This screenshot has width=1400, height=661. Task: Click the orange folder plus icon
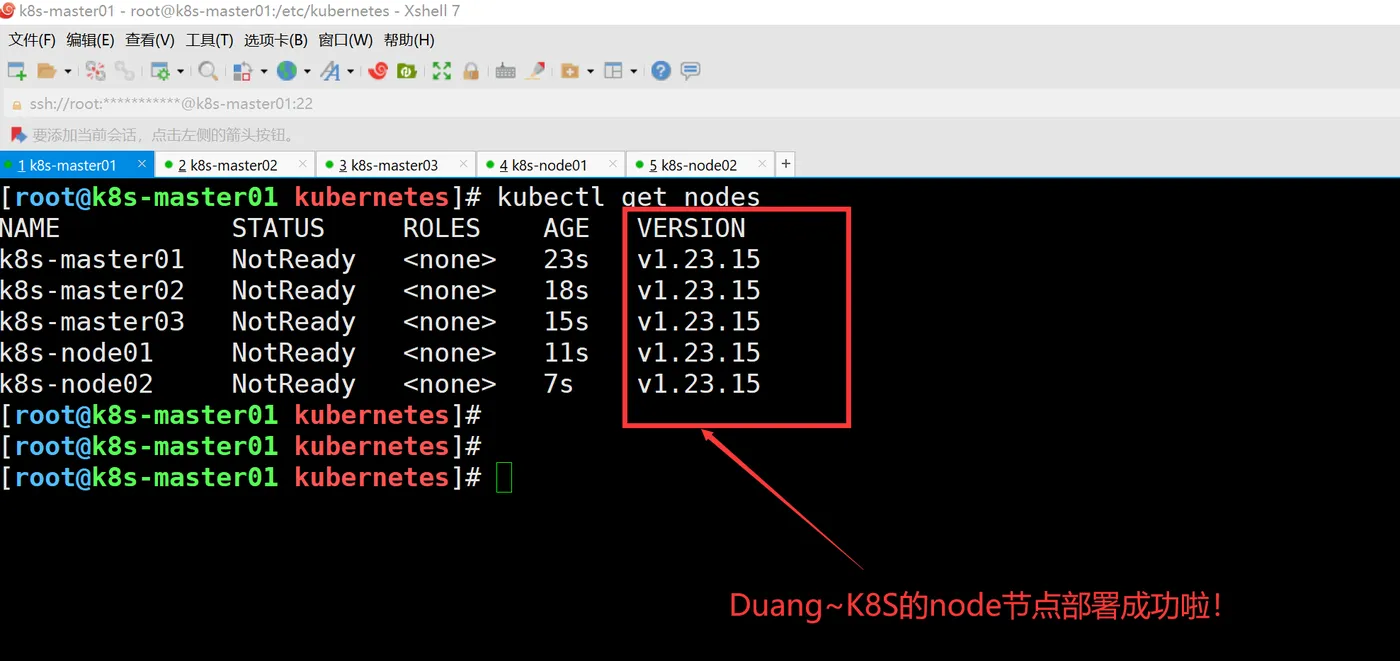[x=570, y=71]
